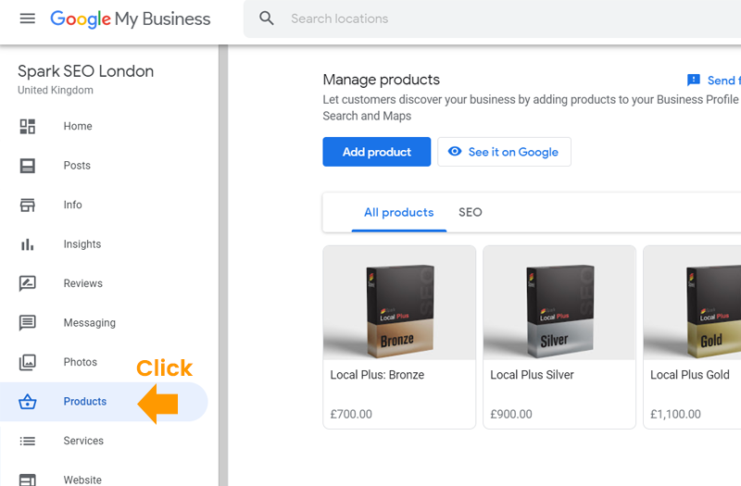Click the Insights bar chart icon

27,244
